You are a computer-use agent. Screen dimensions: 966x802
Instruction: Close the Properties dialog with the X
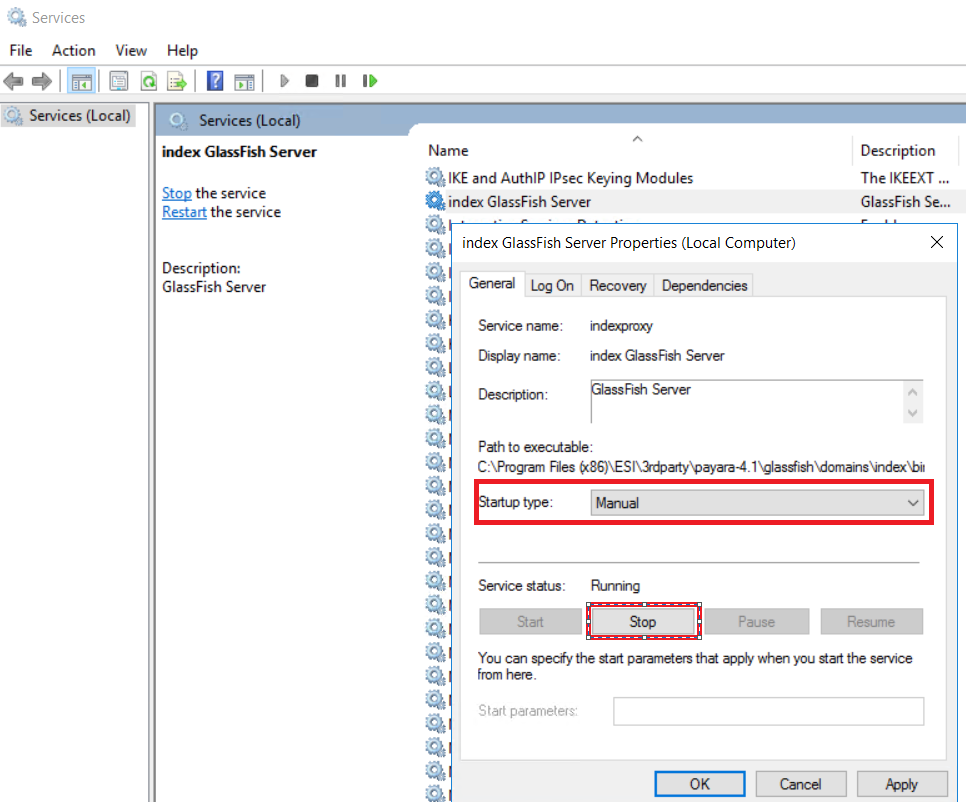pyautogui.click(x=936, y=242)
